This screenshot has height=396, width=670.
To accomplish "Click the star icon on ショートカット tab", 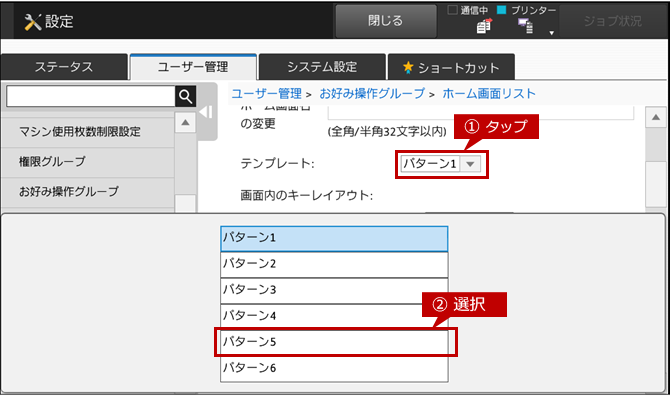I will pos(408,67).
